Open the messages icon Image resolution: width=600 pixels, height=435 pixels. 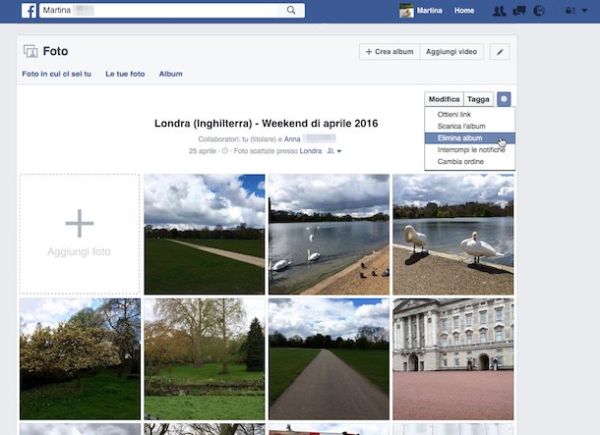(x=519, y=11)
